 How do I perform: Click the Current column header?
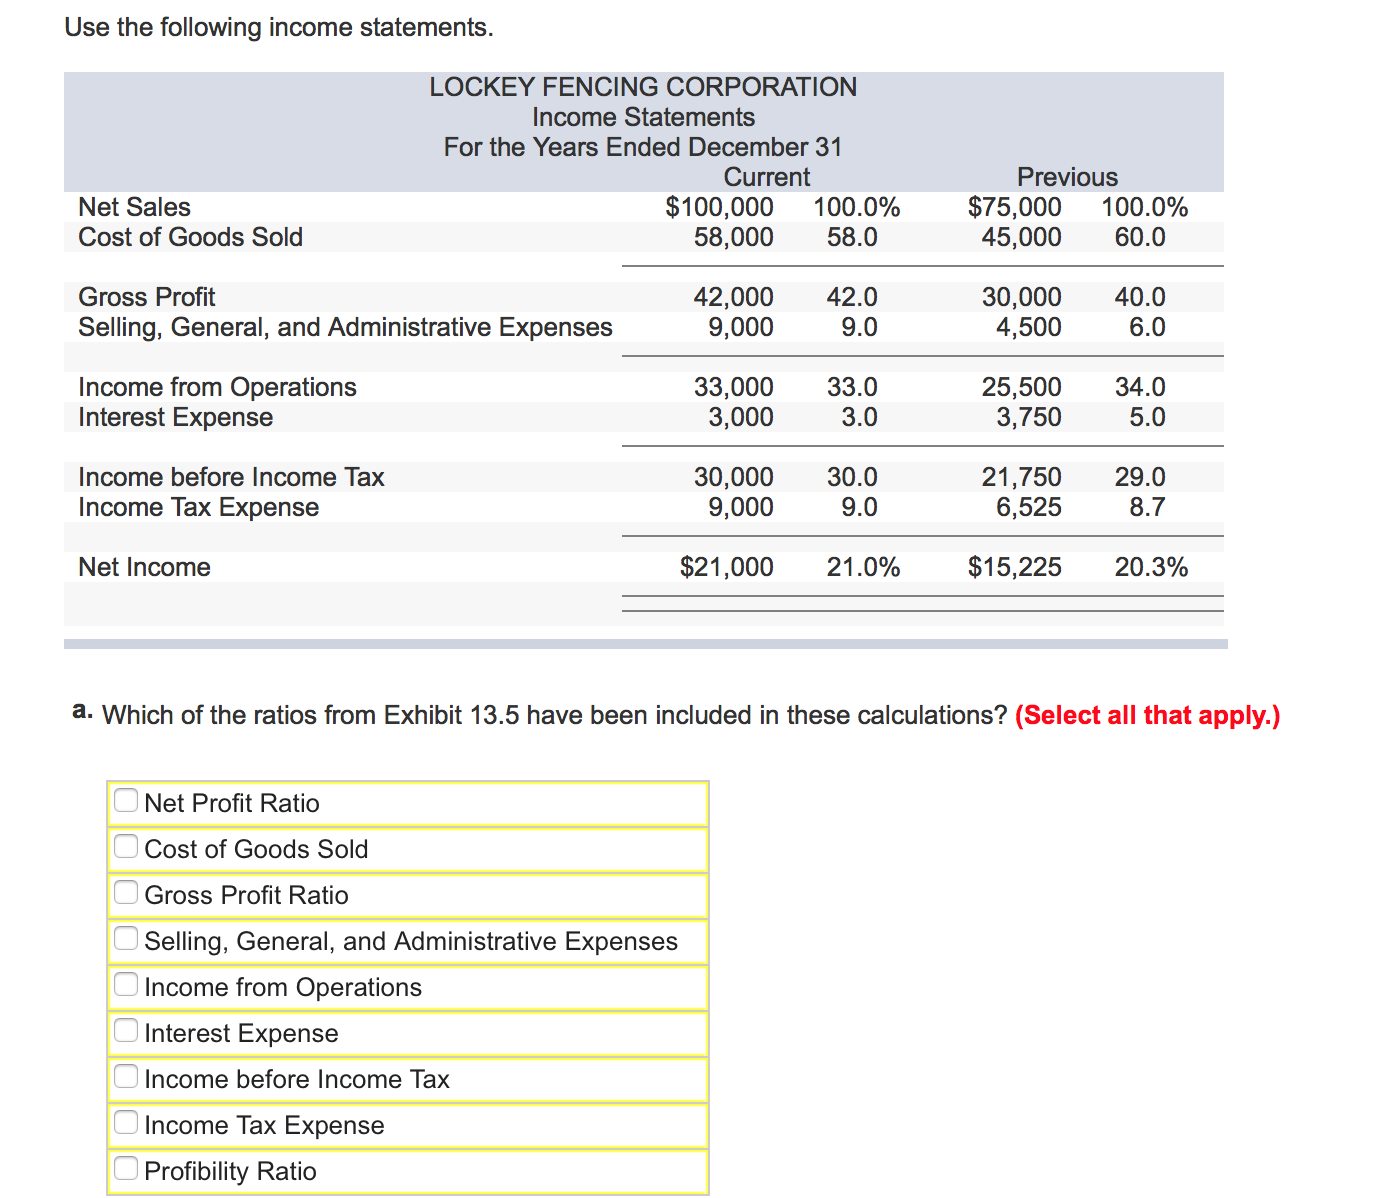tap(767, 177)
